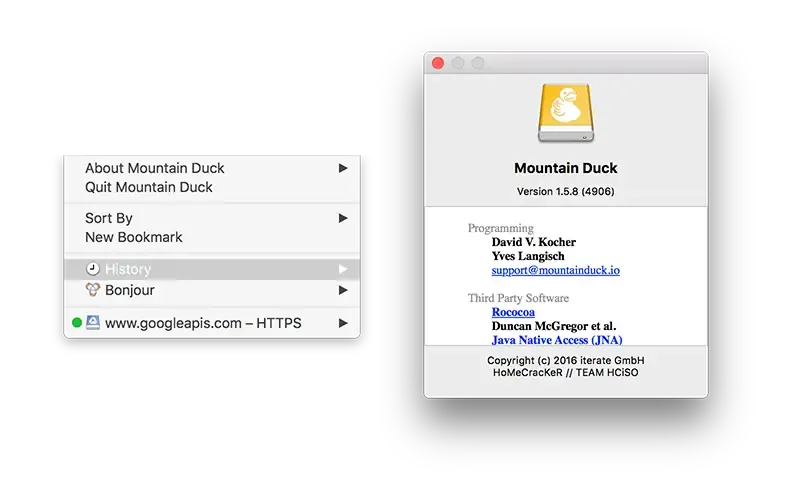Click the Third Party Software heading
Image resolution: width=800 pixels, height=500 pixels.
[x=518, y=298]
